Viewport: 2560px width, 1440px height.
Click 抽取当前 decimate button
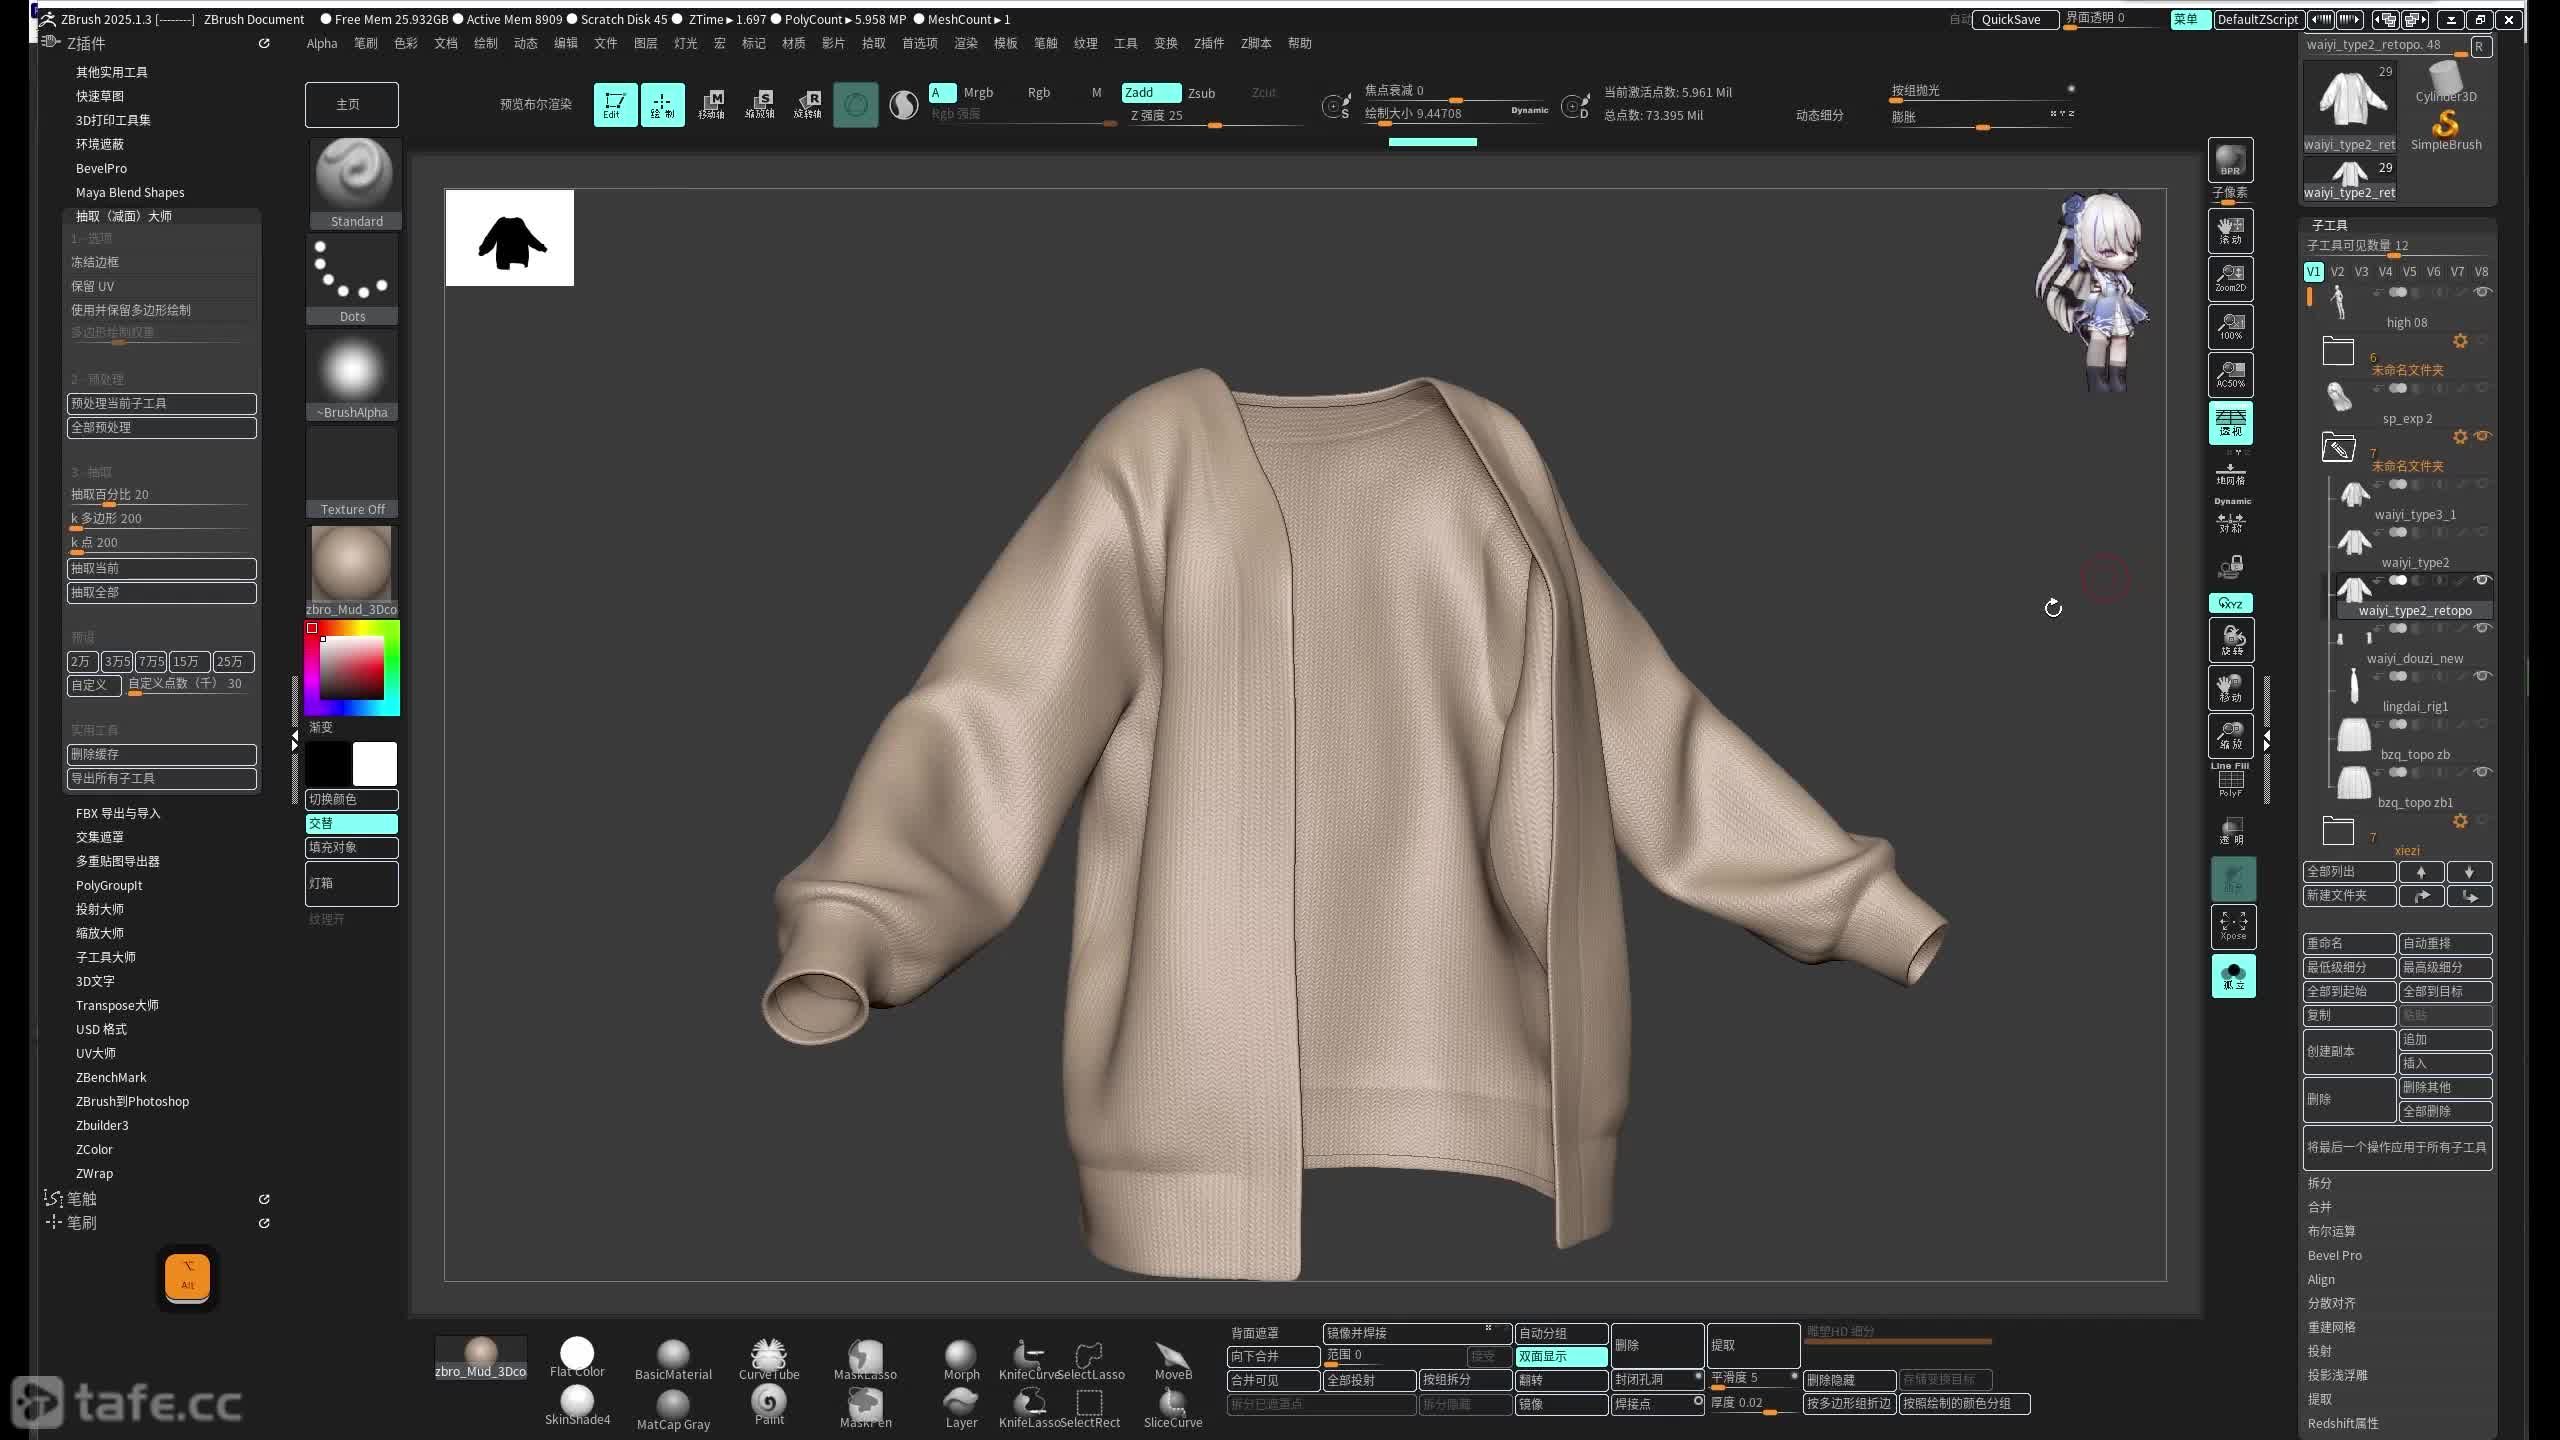coord(161,568)
